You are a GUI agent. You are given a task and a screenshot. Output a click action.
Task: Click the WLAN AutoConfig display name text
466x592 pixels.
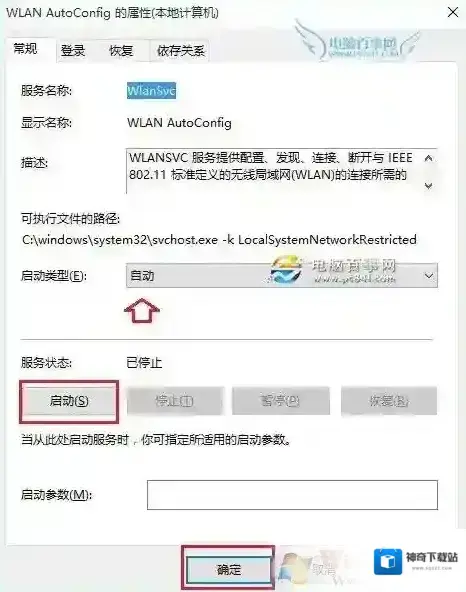(179, 123)
